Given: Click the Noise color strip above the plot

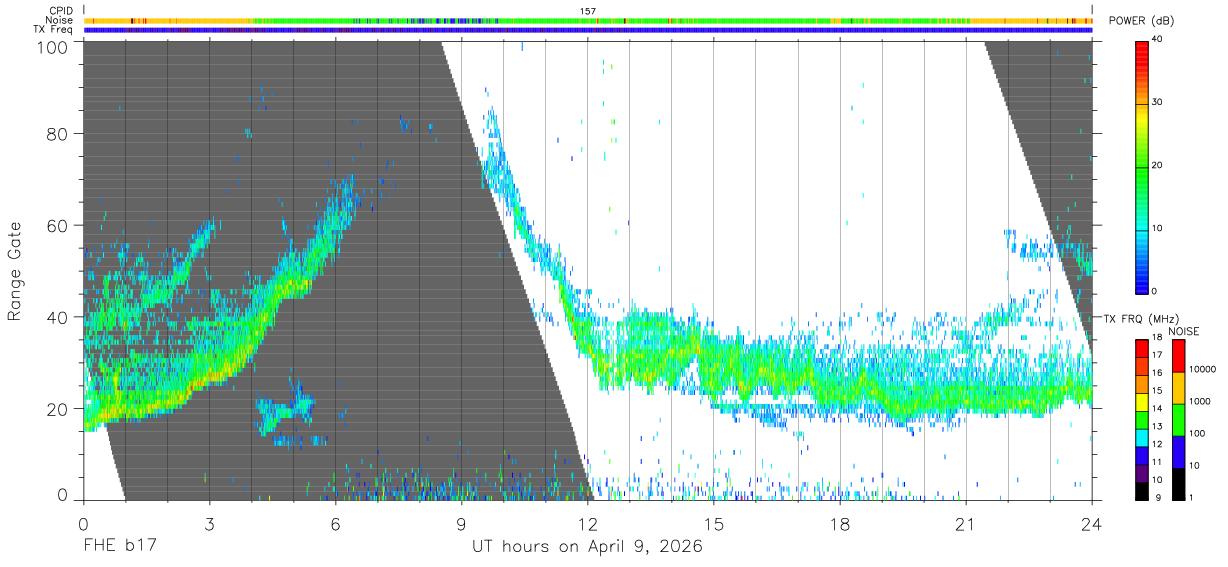Looking at the screenshot, I should [x=588, y=20].
